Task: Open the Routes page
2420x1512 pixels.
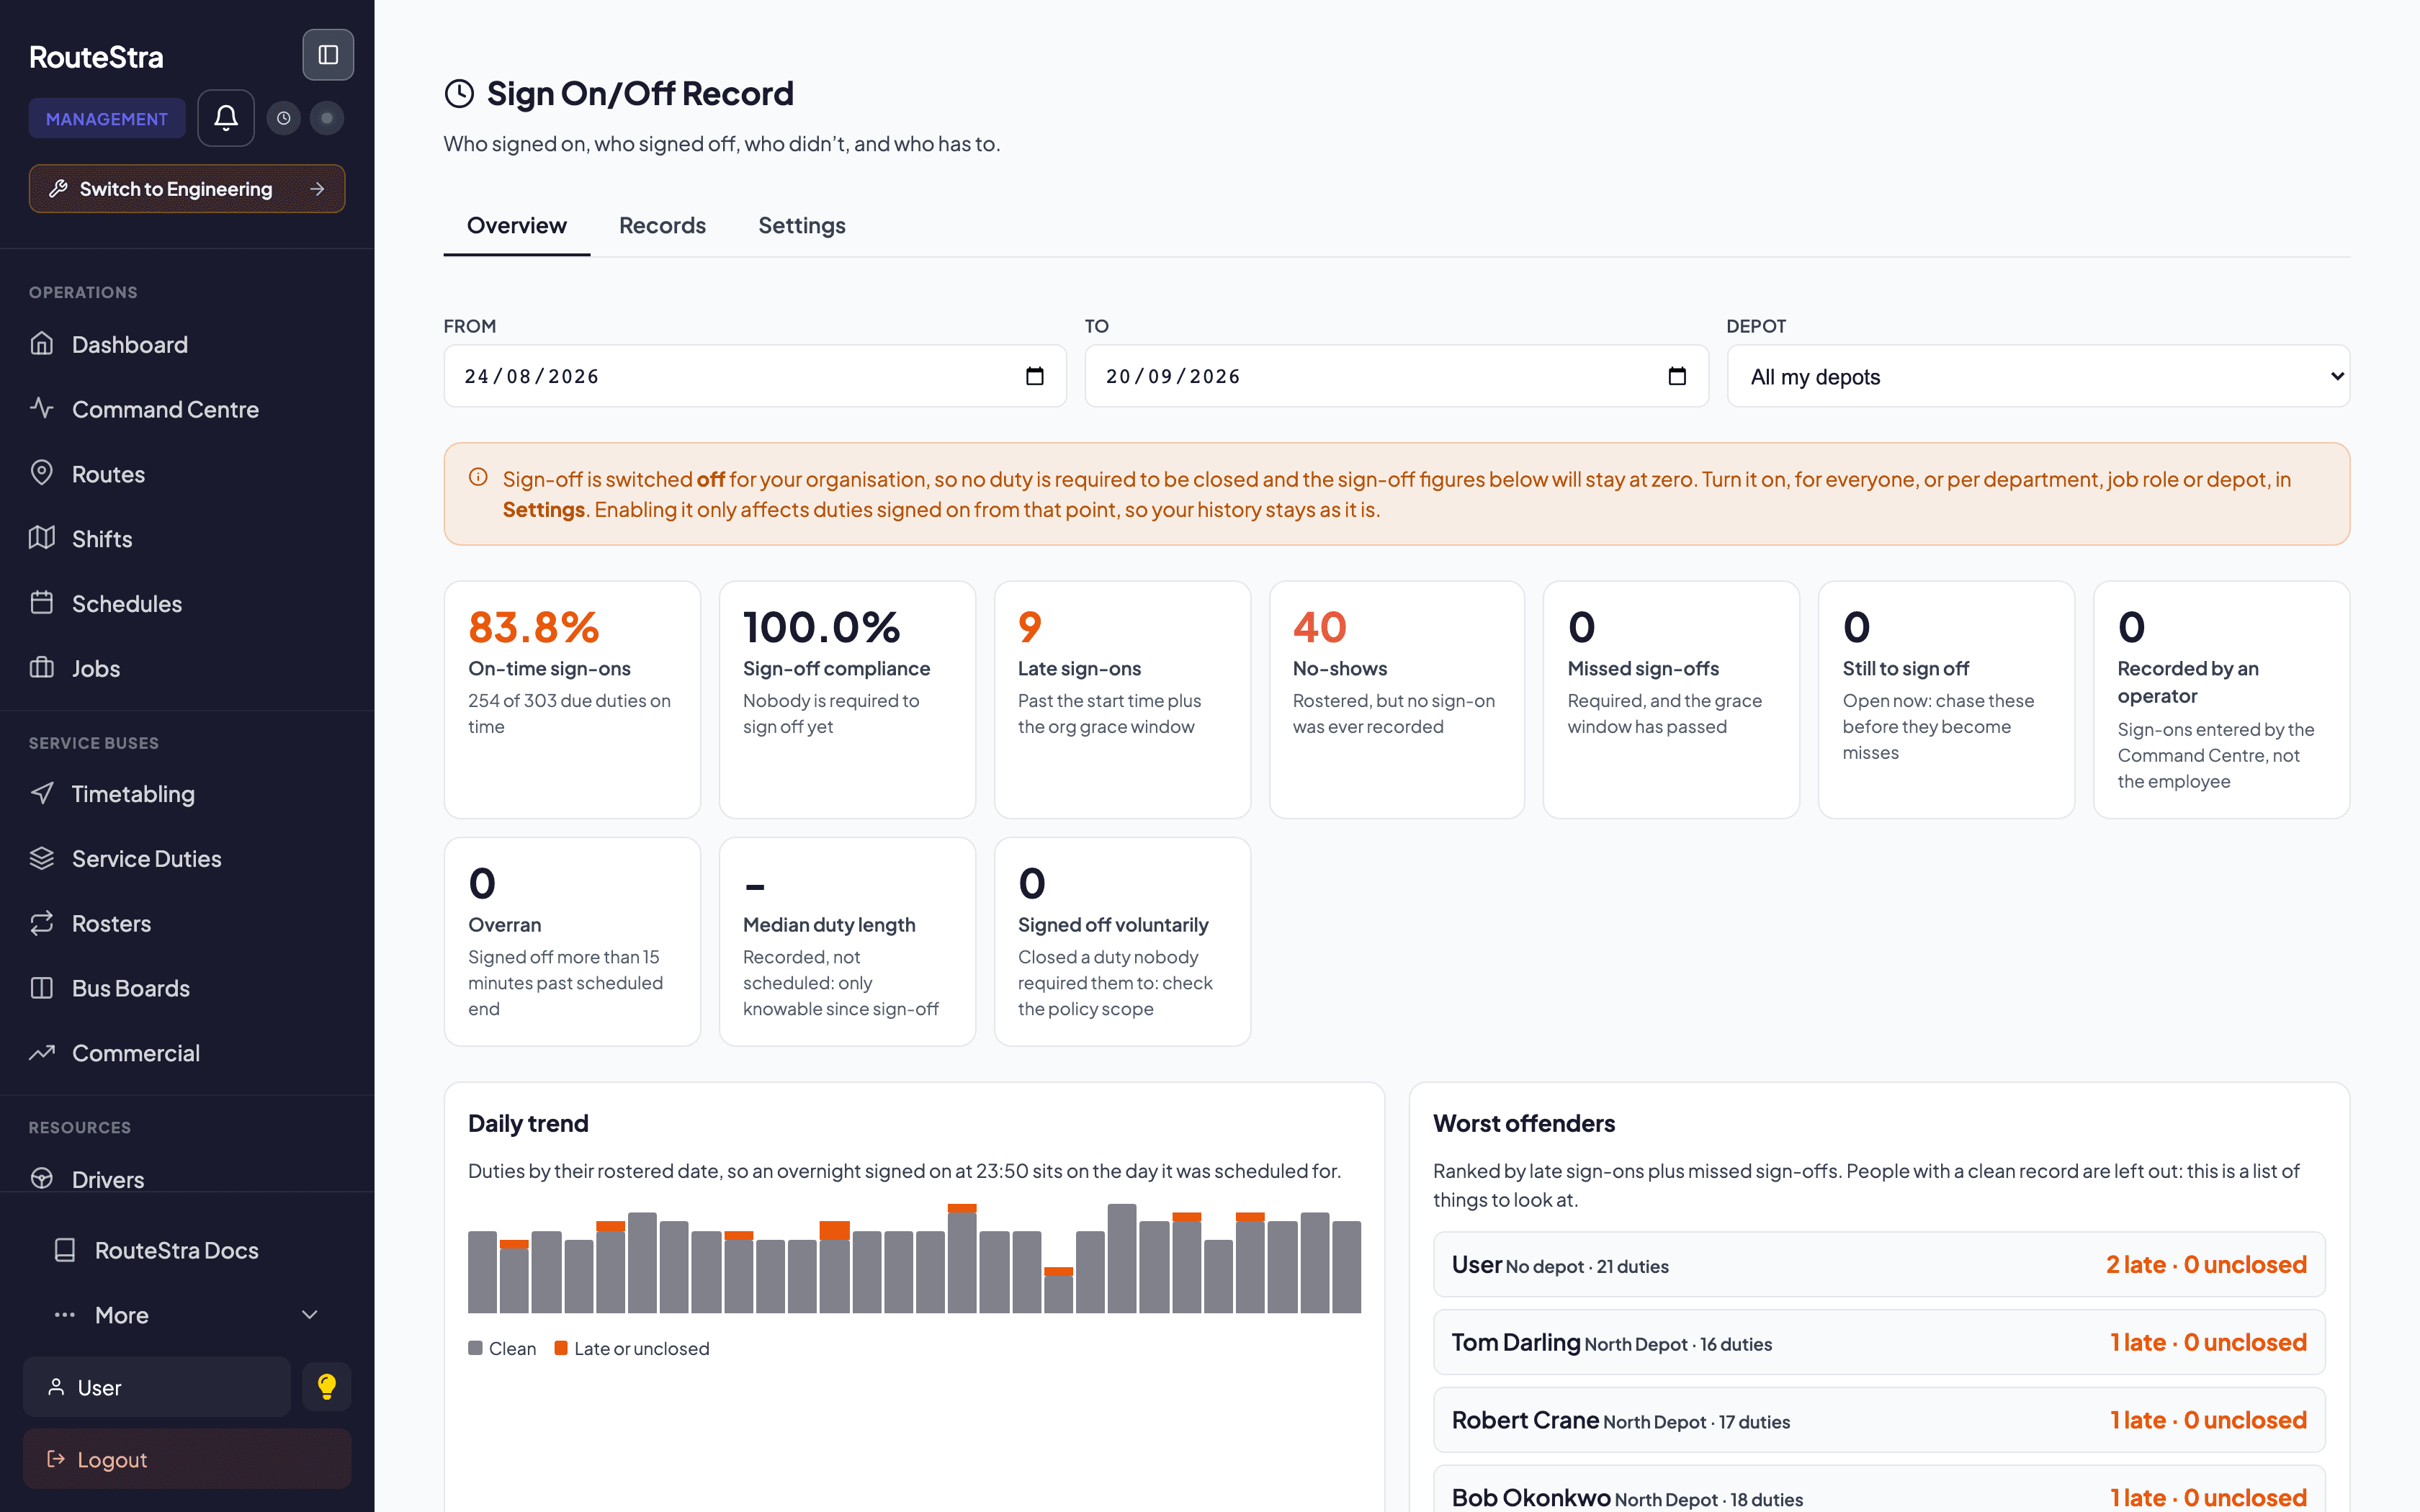Action: [x=187, y=474]
